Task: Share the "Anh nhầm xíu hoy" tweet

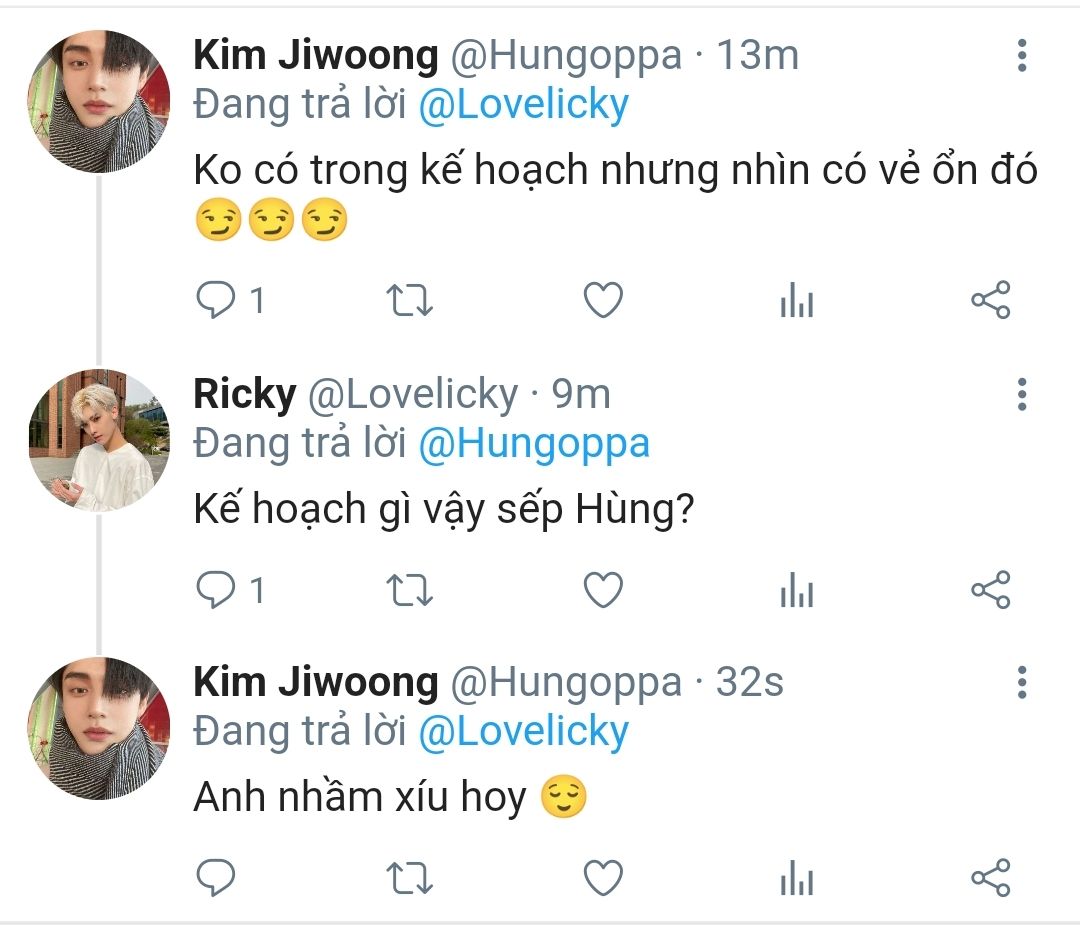Action: coord(991,878)
